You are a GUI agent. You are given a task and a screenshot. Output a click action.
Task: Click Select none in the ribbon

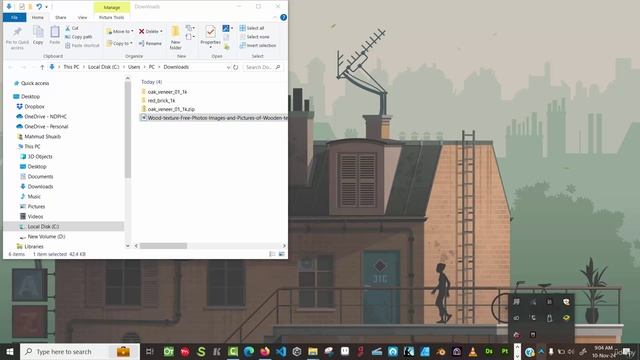point(254,37)
